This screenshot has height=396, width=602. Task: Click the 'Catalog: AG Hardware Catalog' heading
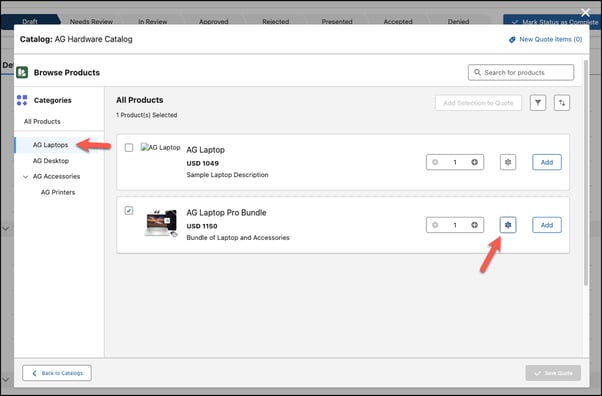[x=76, y=39]
